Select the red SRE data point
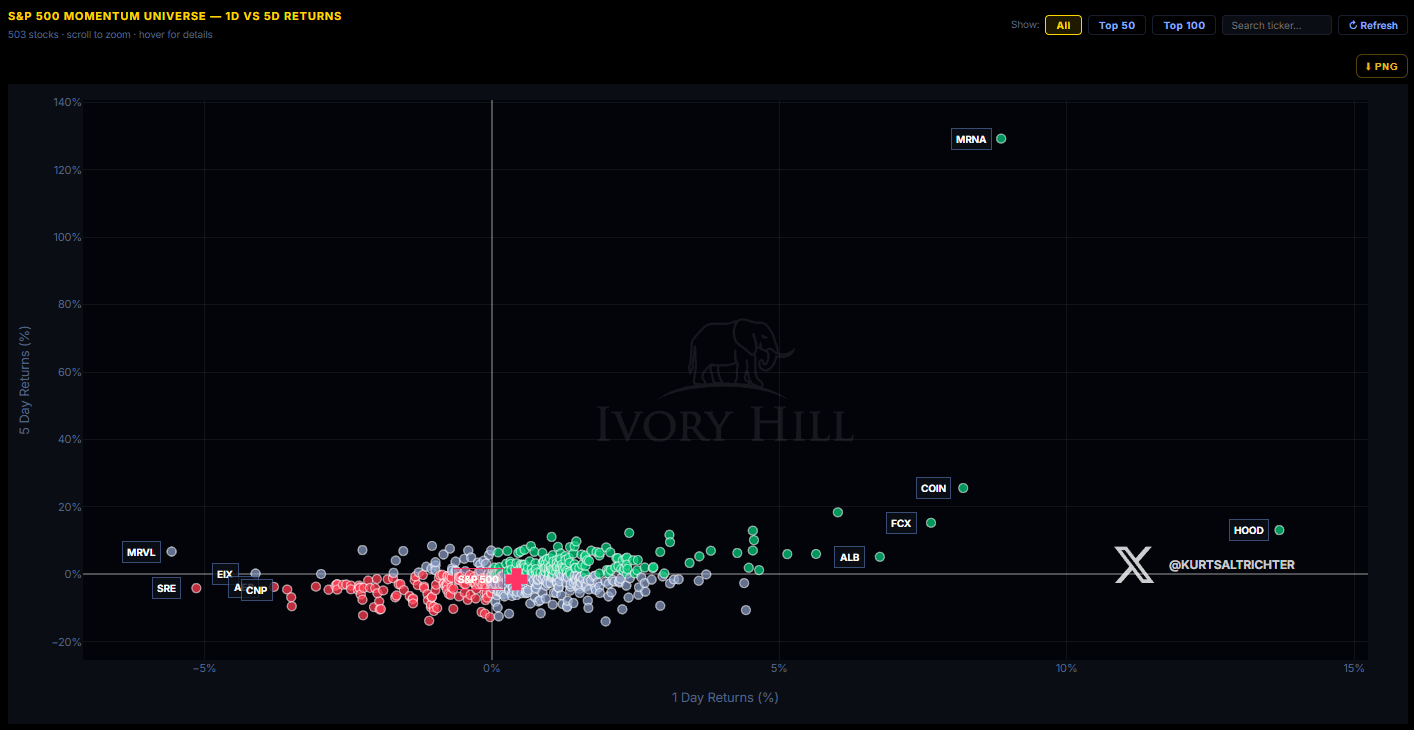Screen dimensions: 1414x730 (x=196, y=588)
